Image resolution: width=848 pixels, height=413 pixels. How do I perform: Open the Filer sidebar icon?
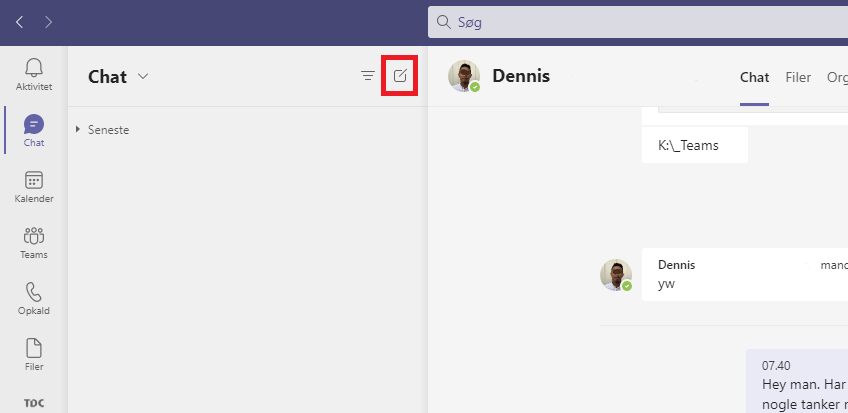34,348
